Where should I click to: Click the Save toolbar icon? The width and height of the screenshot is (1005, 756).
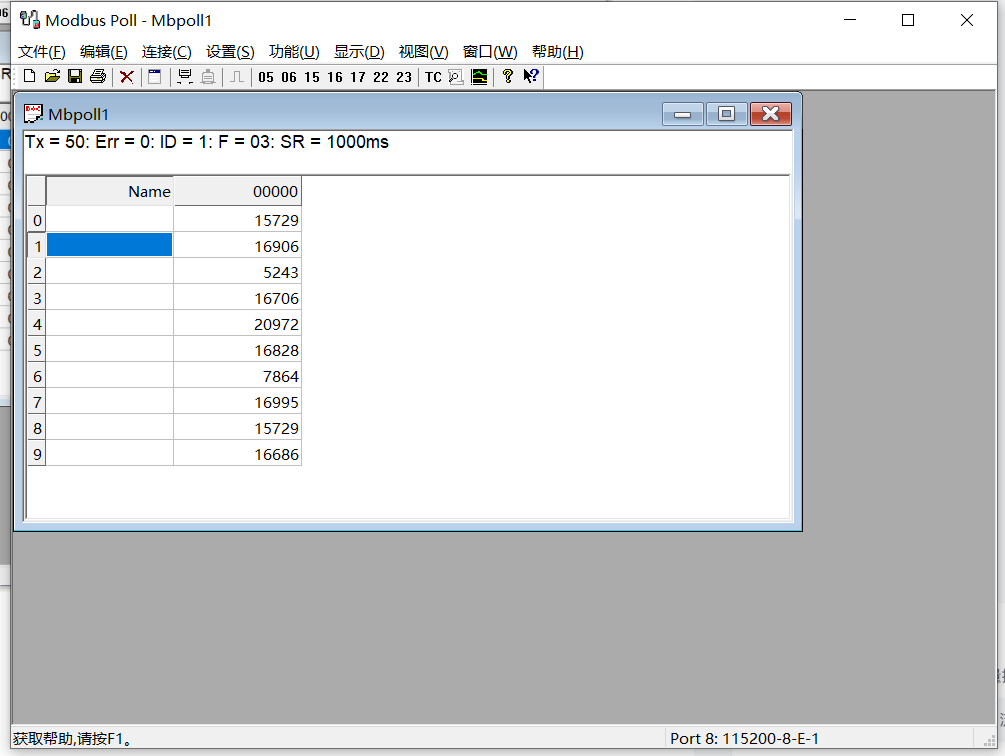74,76
